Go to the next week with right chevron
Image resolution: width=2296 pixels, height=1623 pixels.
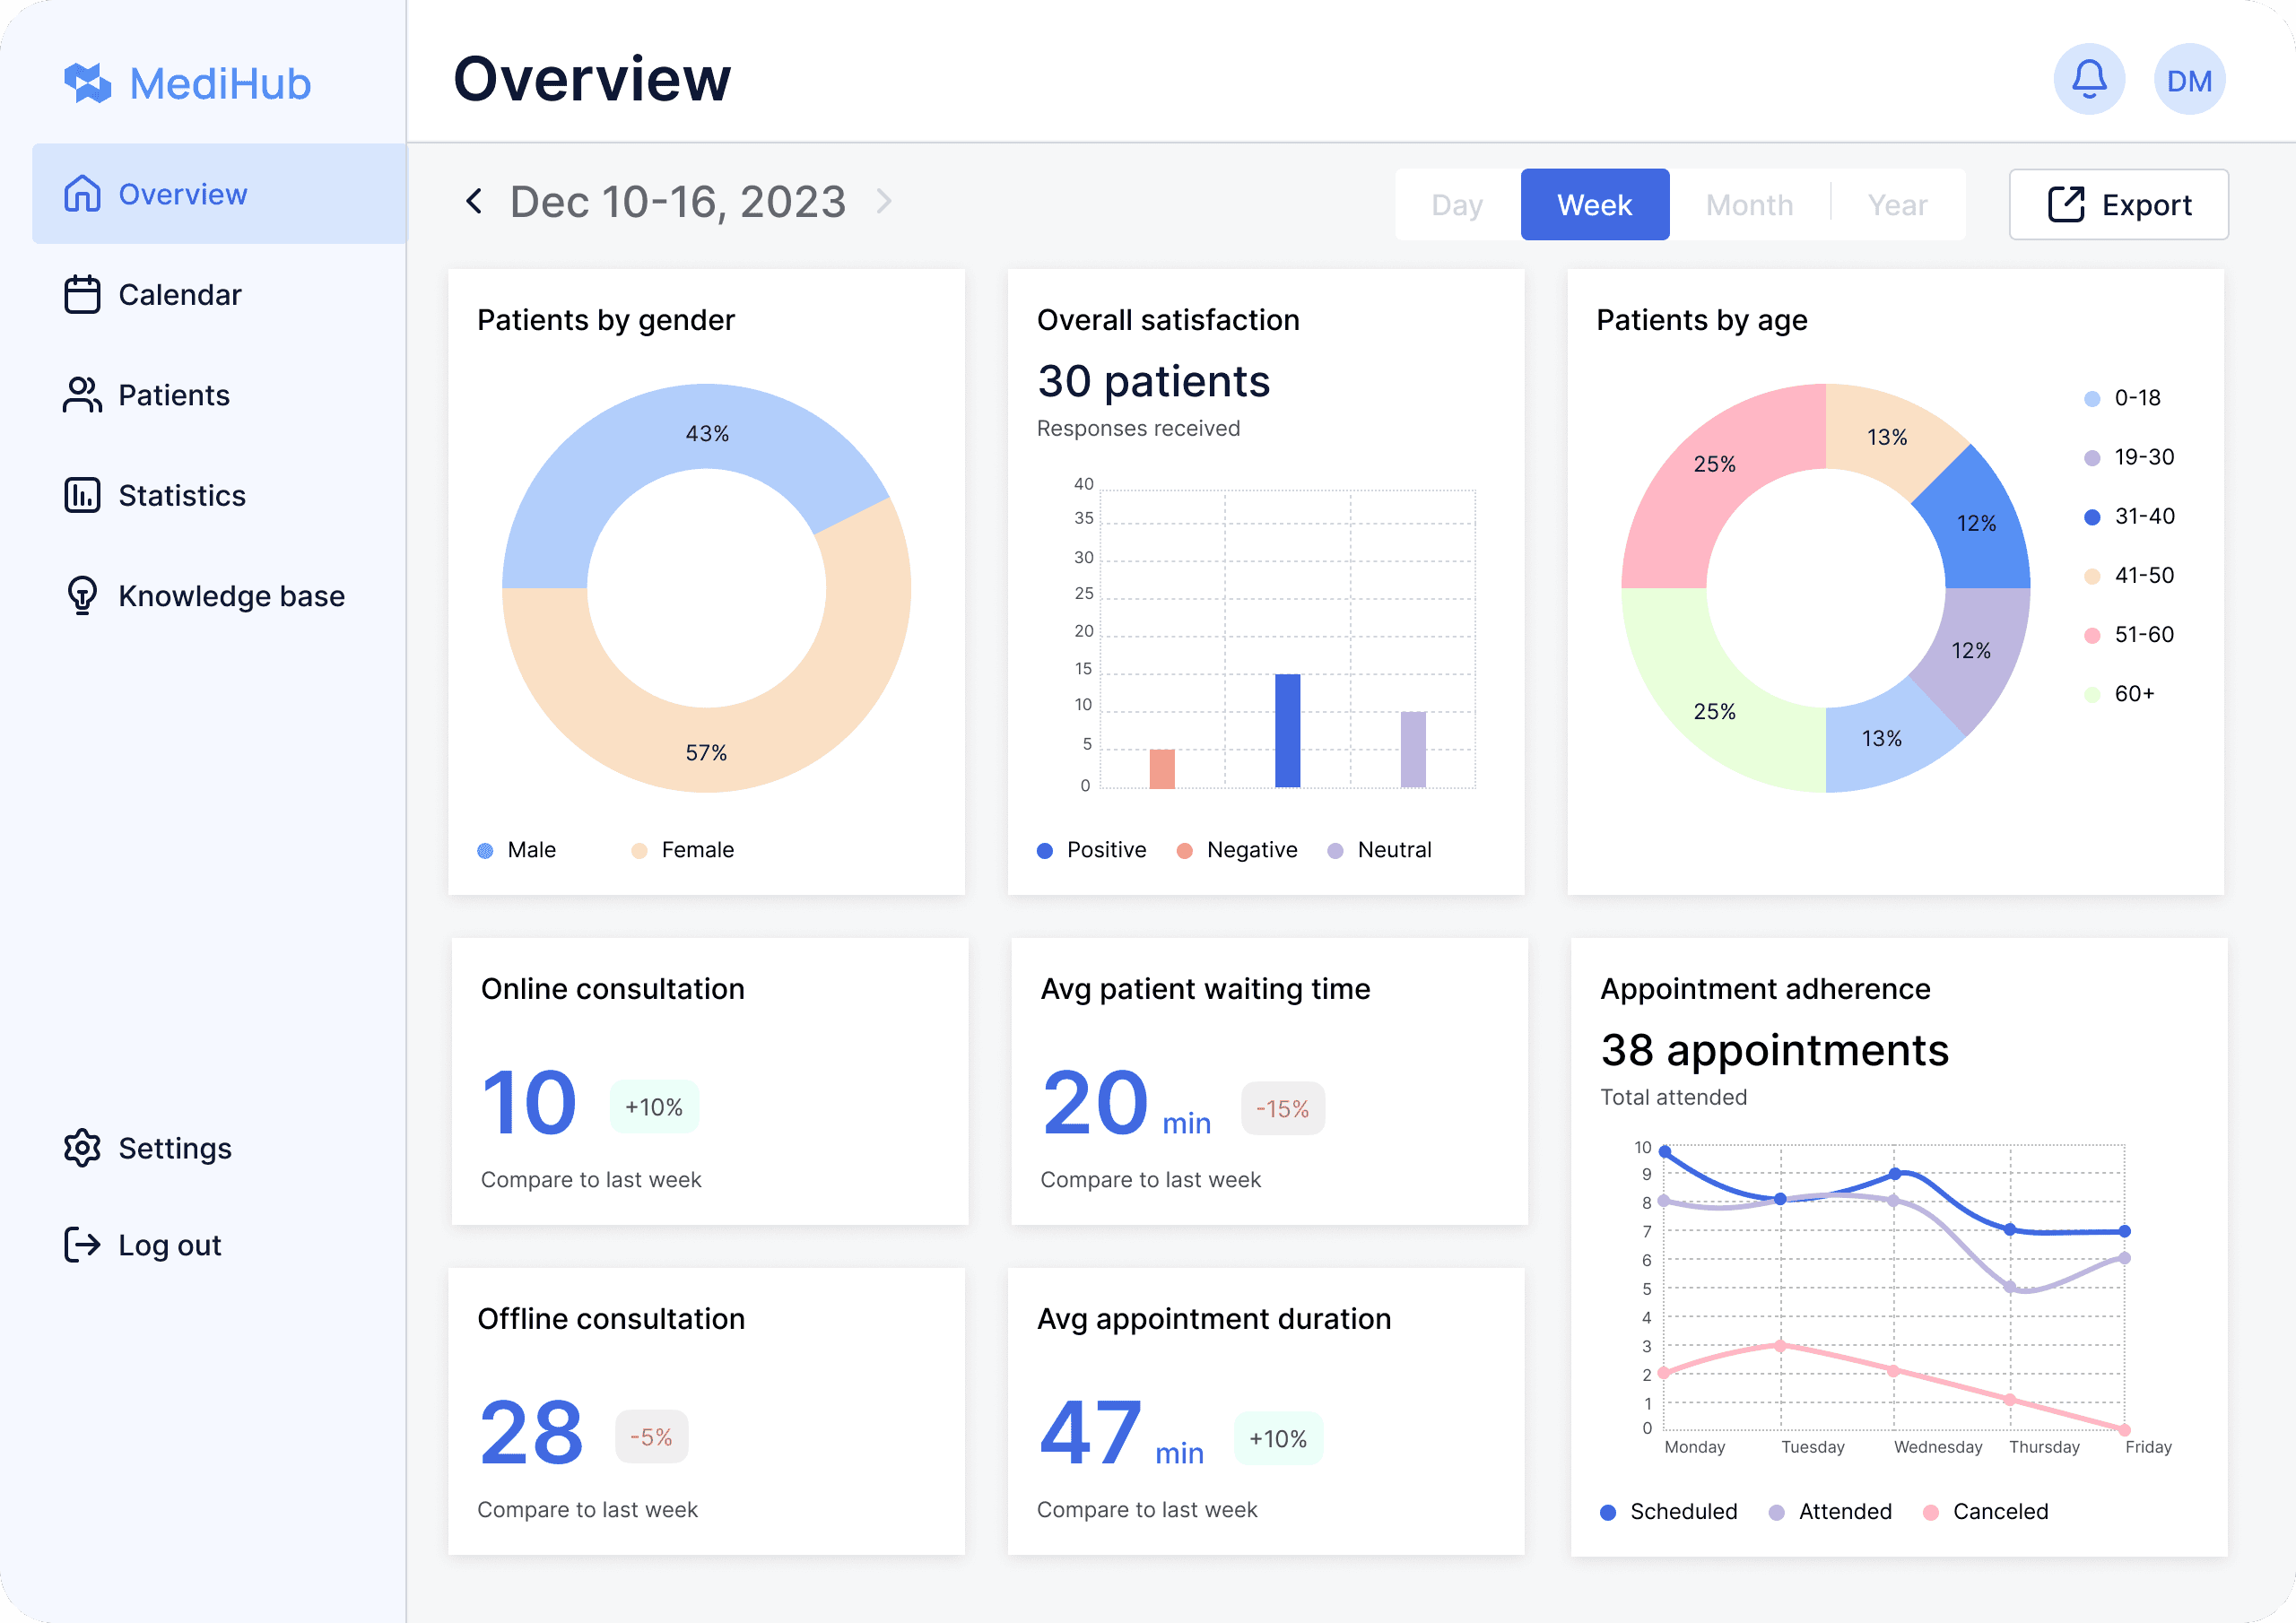884,202
